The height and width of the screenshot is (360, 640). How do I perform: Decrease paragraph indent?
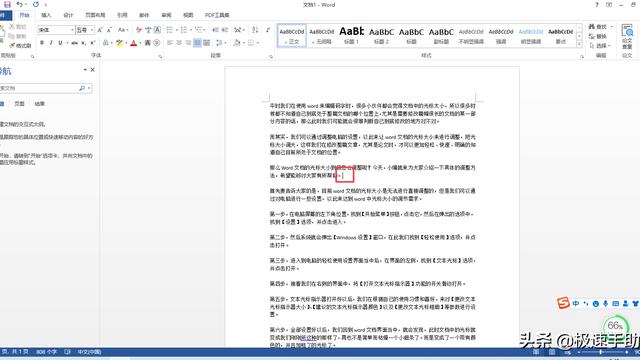pyautogui.click(x=216, y=30)
